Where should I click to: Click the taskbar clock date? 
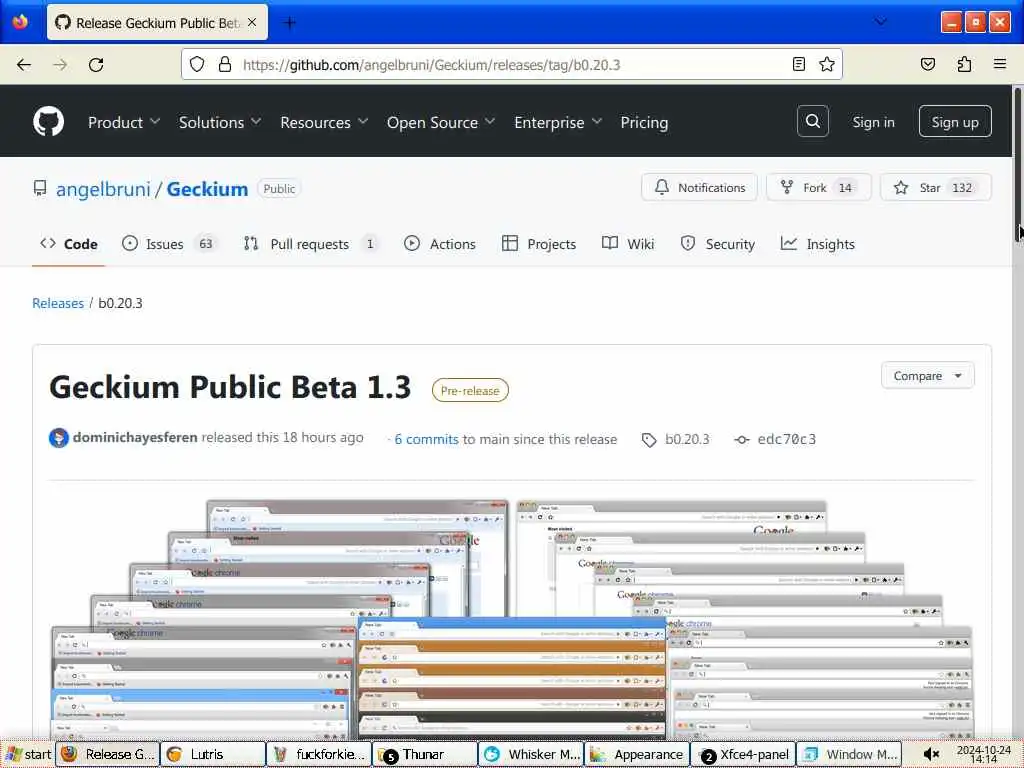[984, 754]
